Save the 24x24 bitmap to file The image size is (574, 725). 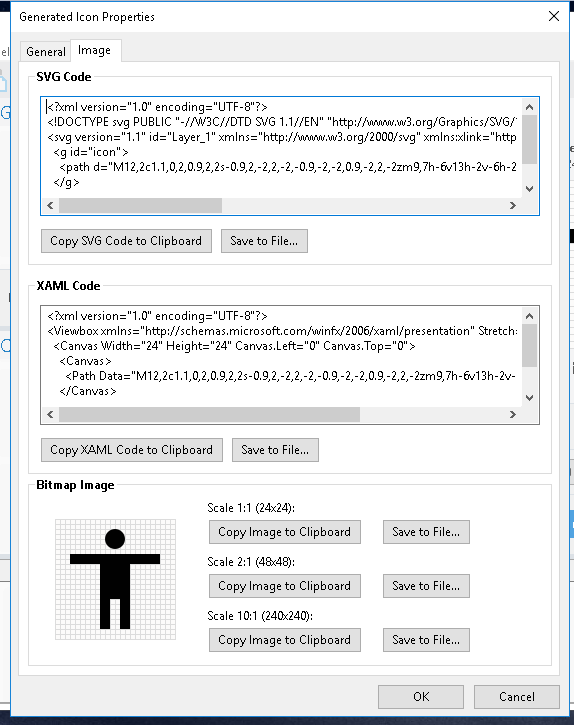point(426,532)
